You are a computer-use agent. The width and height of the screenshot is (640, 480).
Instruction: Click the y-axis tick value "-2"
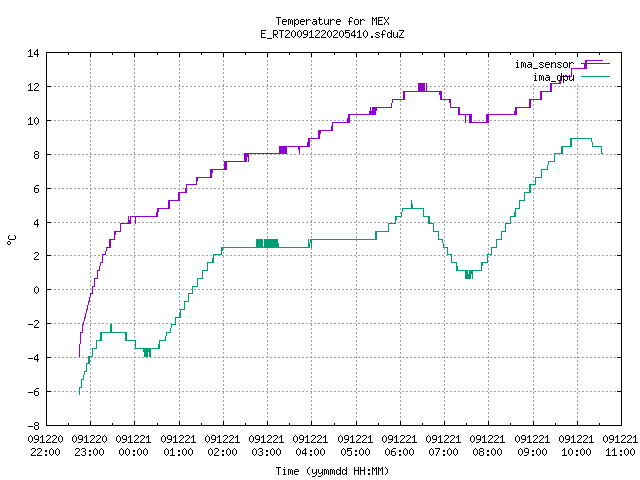33,324
